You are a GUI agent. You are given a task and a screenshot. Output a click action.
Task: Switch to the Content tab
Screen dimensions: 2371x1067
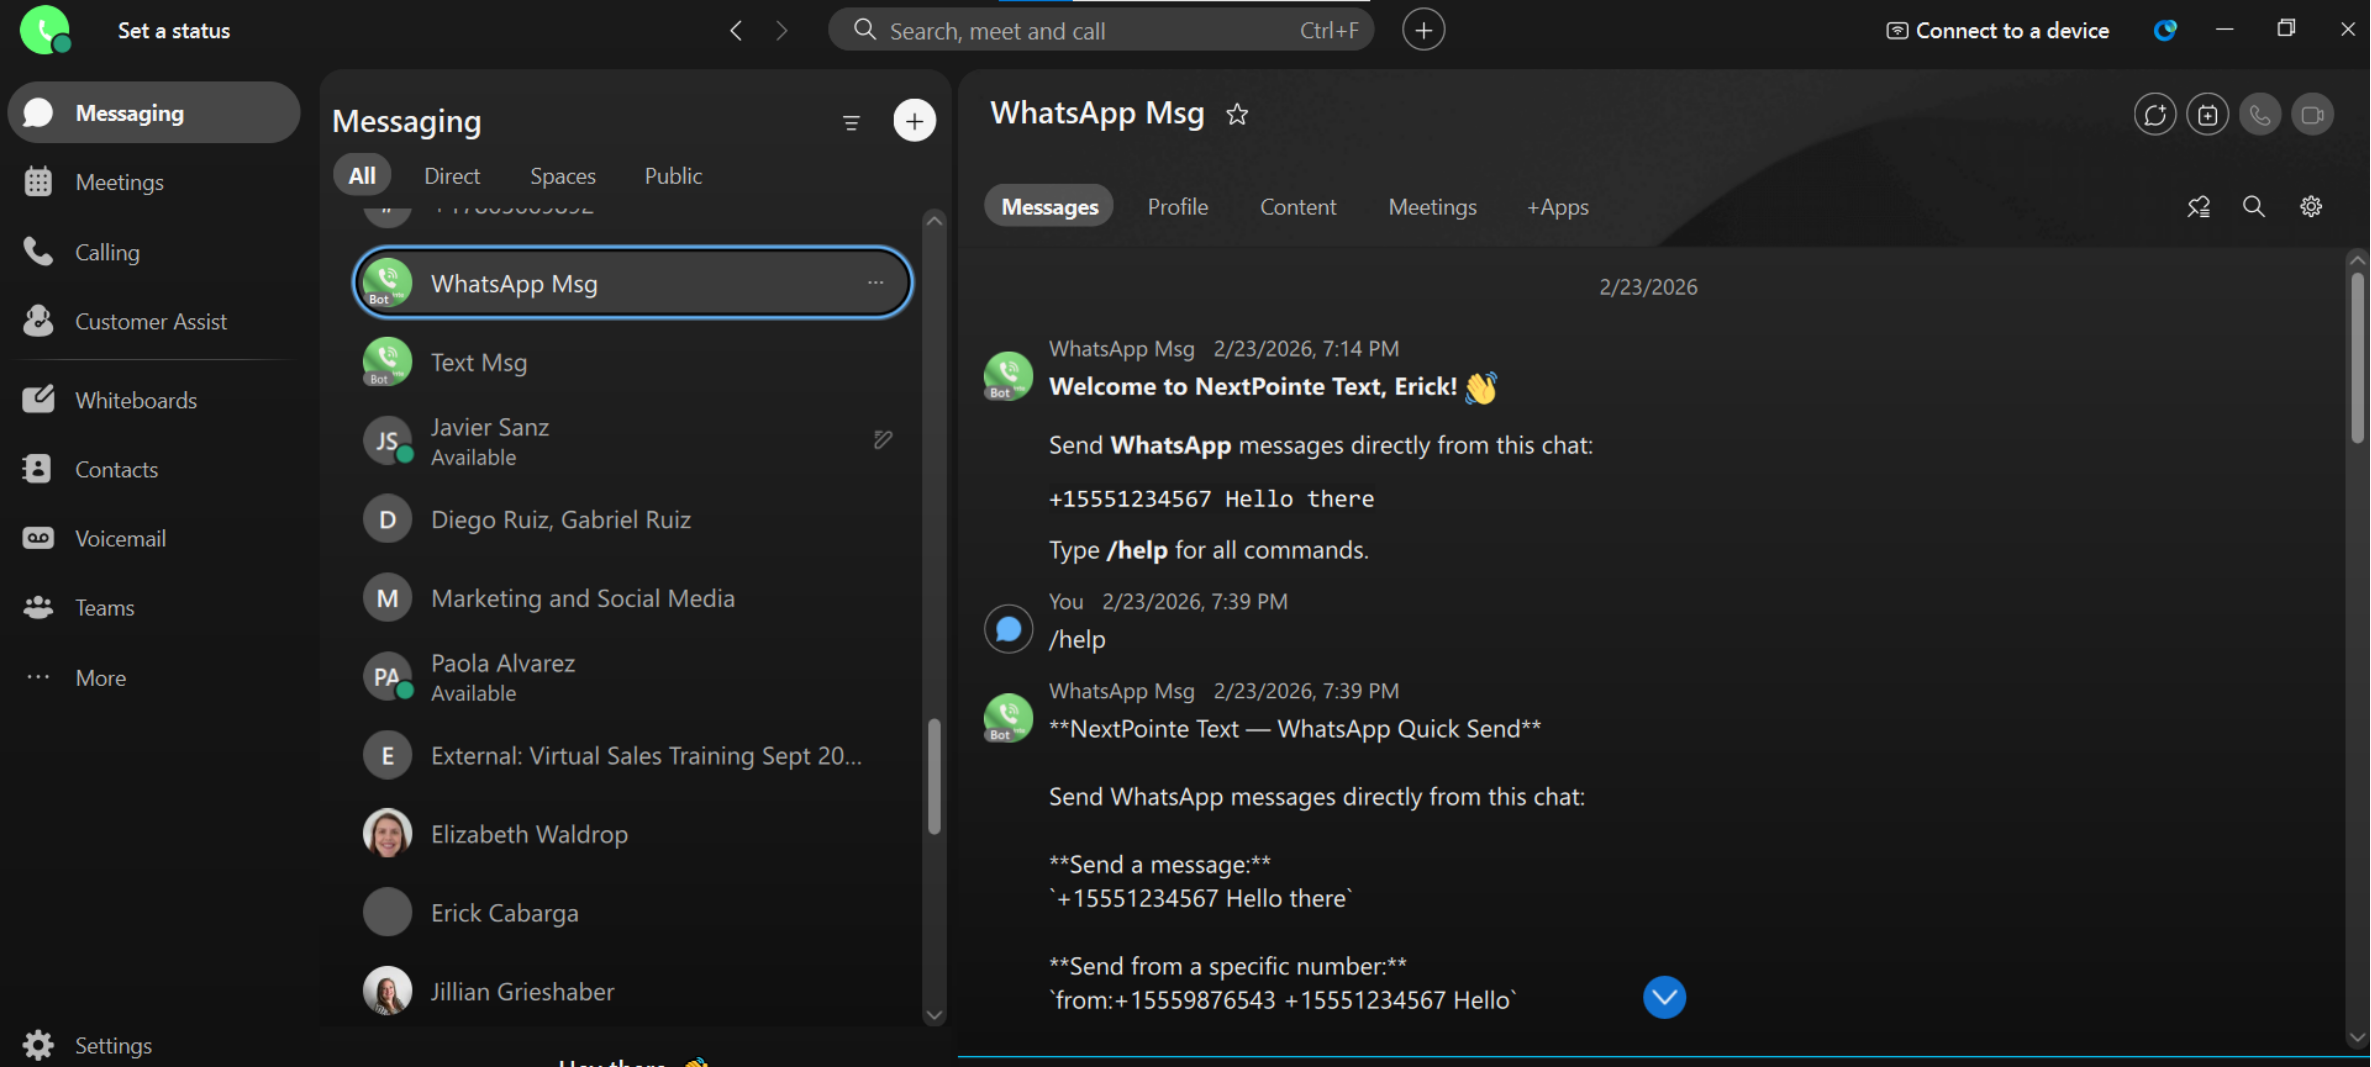pos(1298,207)
